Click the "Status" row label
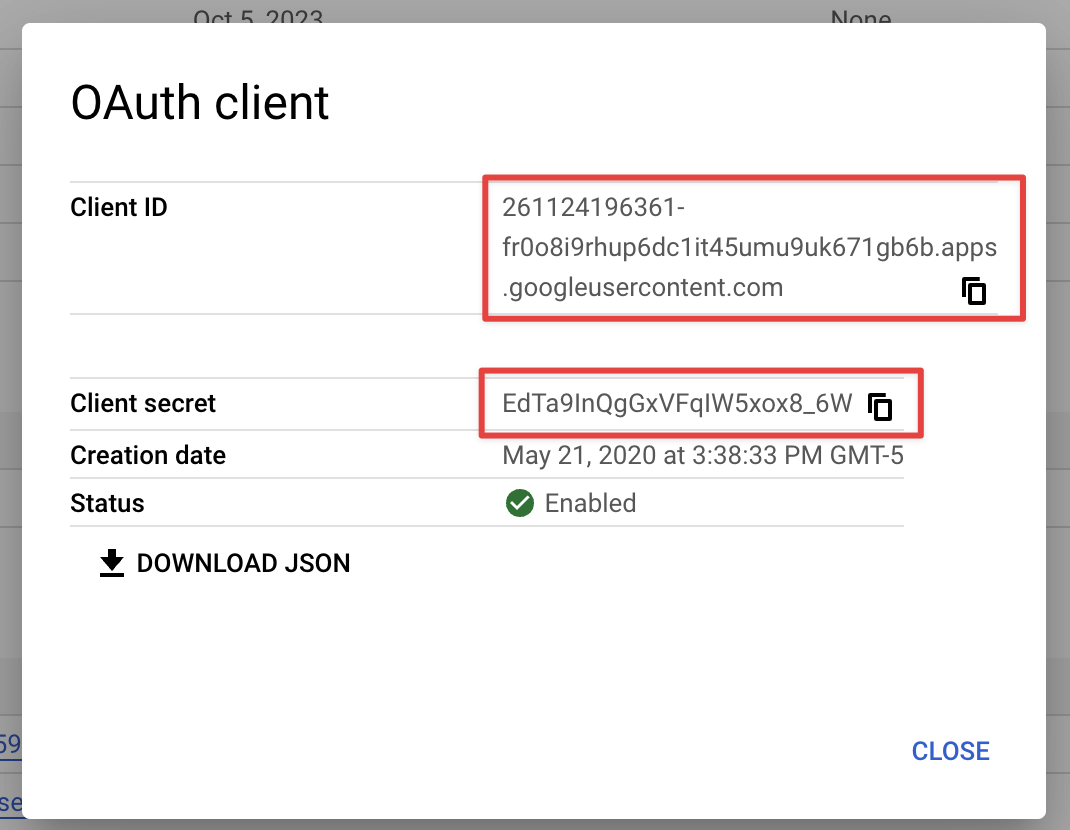The width and height of the screenshot is (1070, 830). 107,503
